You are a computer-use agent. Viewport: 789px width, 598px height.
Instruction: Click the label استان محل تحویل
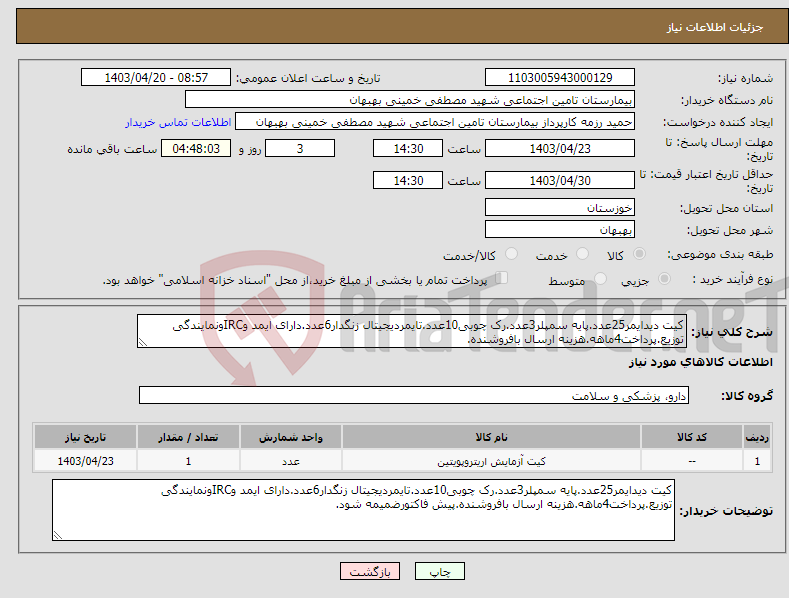[727, 208]
